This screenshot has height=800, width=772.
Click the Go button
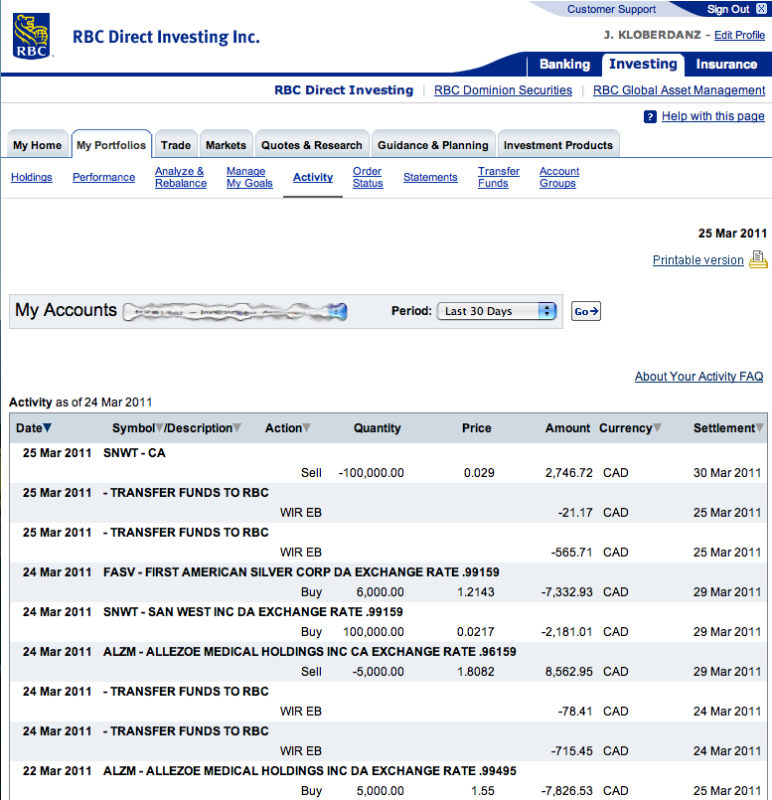[x=586, y=311]
